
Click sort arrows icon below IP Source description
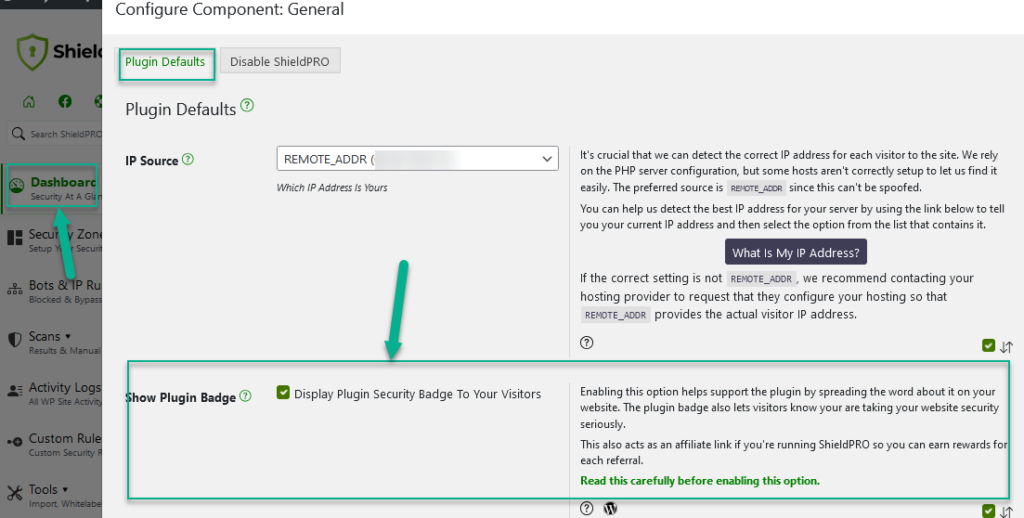pyautogui.click(x=1006, y=347)
